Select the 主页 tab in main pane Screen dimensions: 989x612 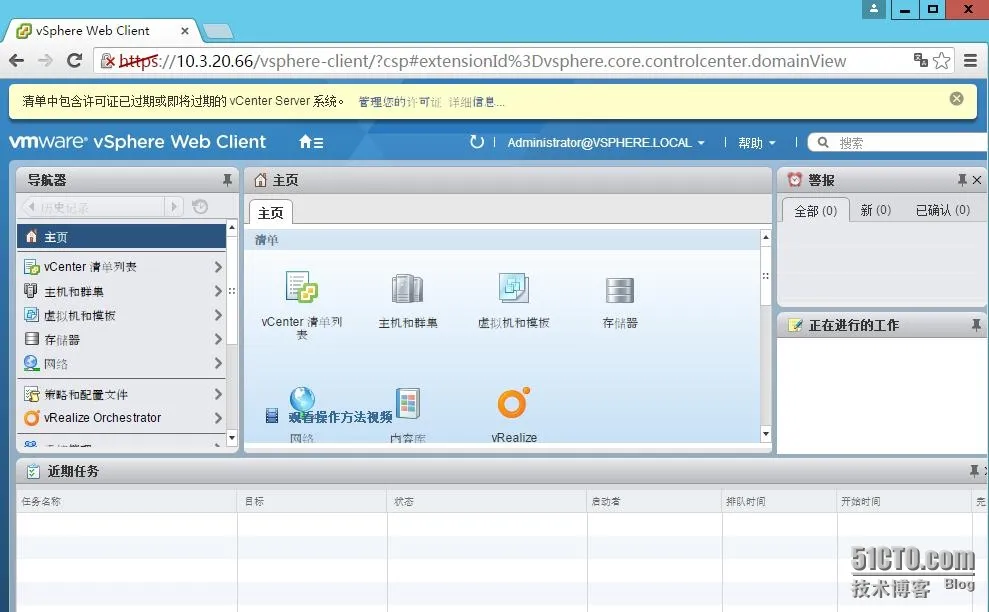[271, 213]
